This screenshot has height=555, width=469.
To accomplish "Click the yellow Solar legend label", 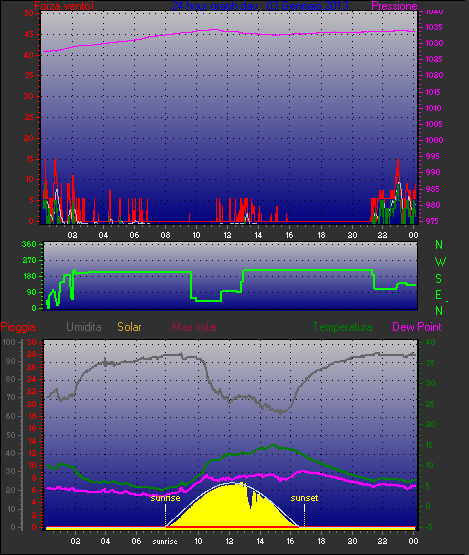I will click(x=129, y=327).
